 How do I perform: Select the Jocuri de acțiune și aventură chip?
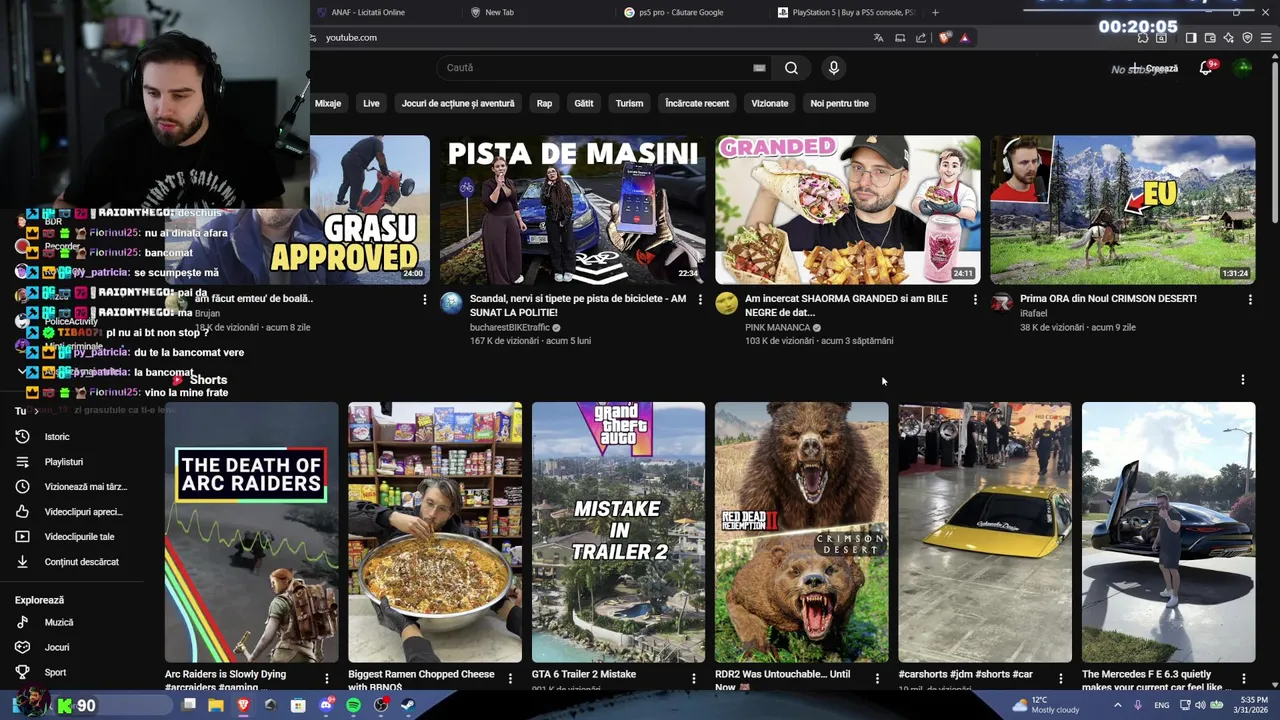tap(458, 103)
